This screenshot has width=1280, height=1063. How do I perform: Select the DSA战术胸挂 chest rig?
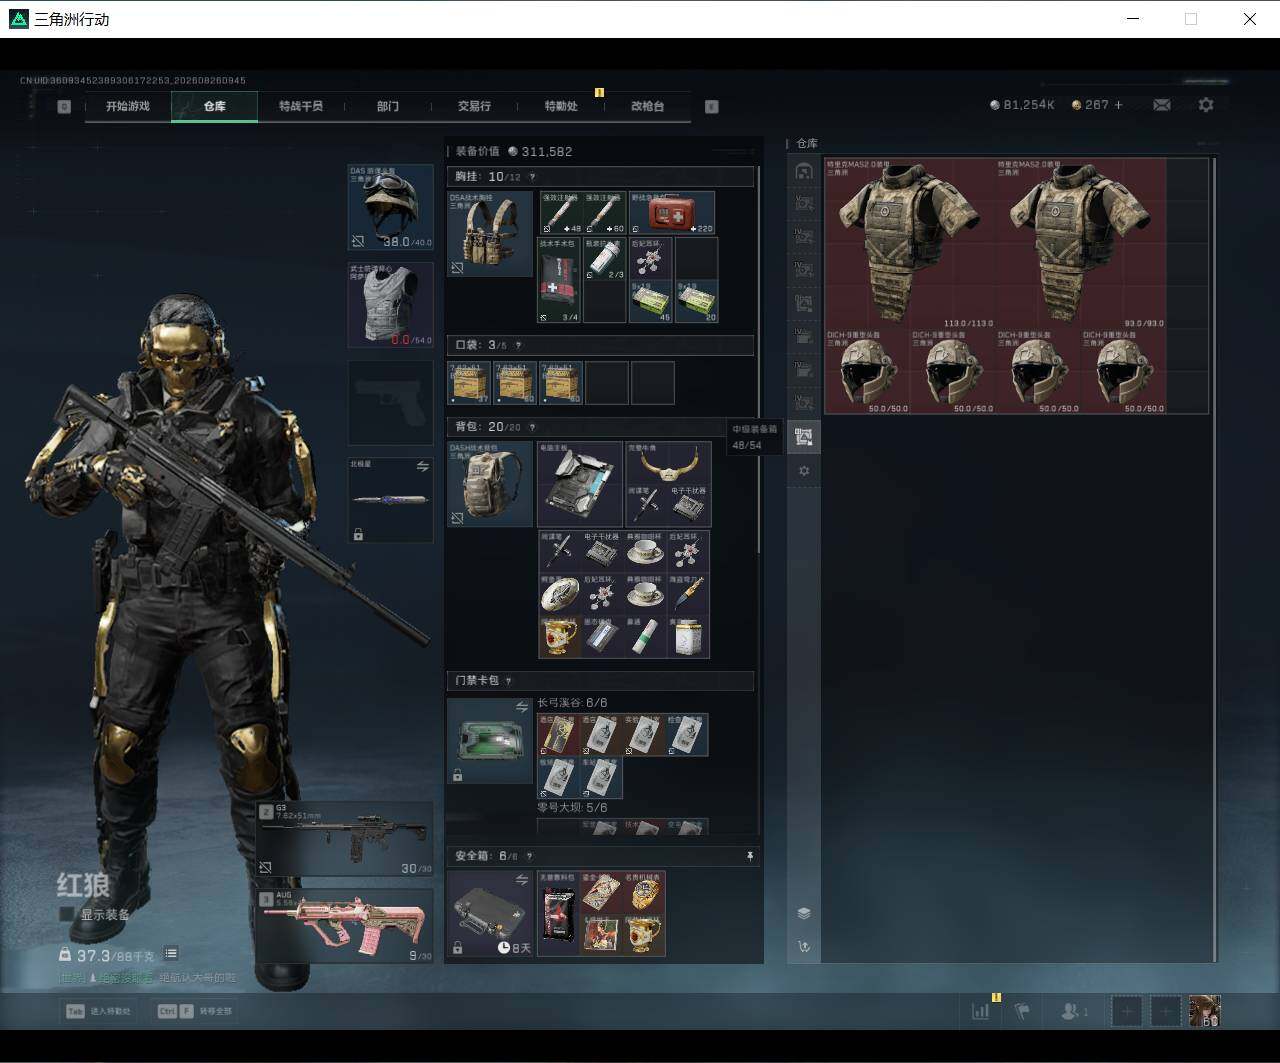click(490, 234)
